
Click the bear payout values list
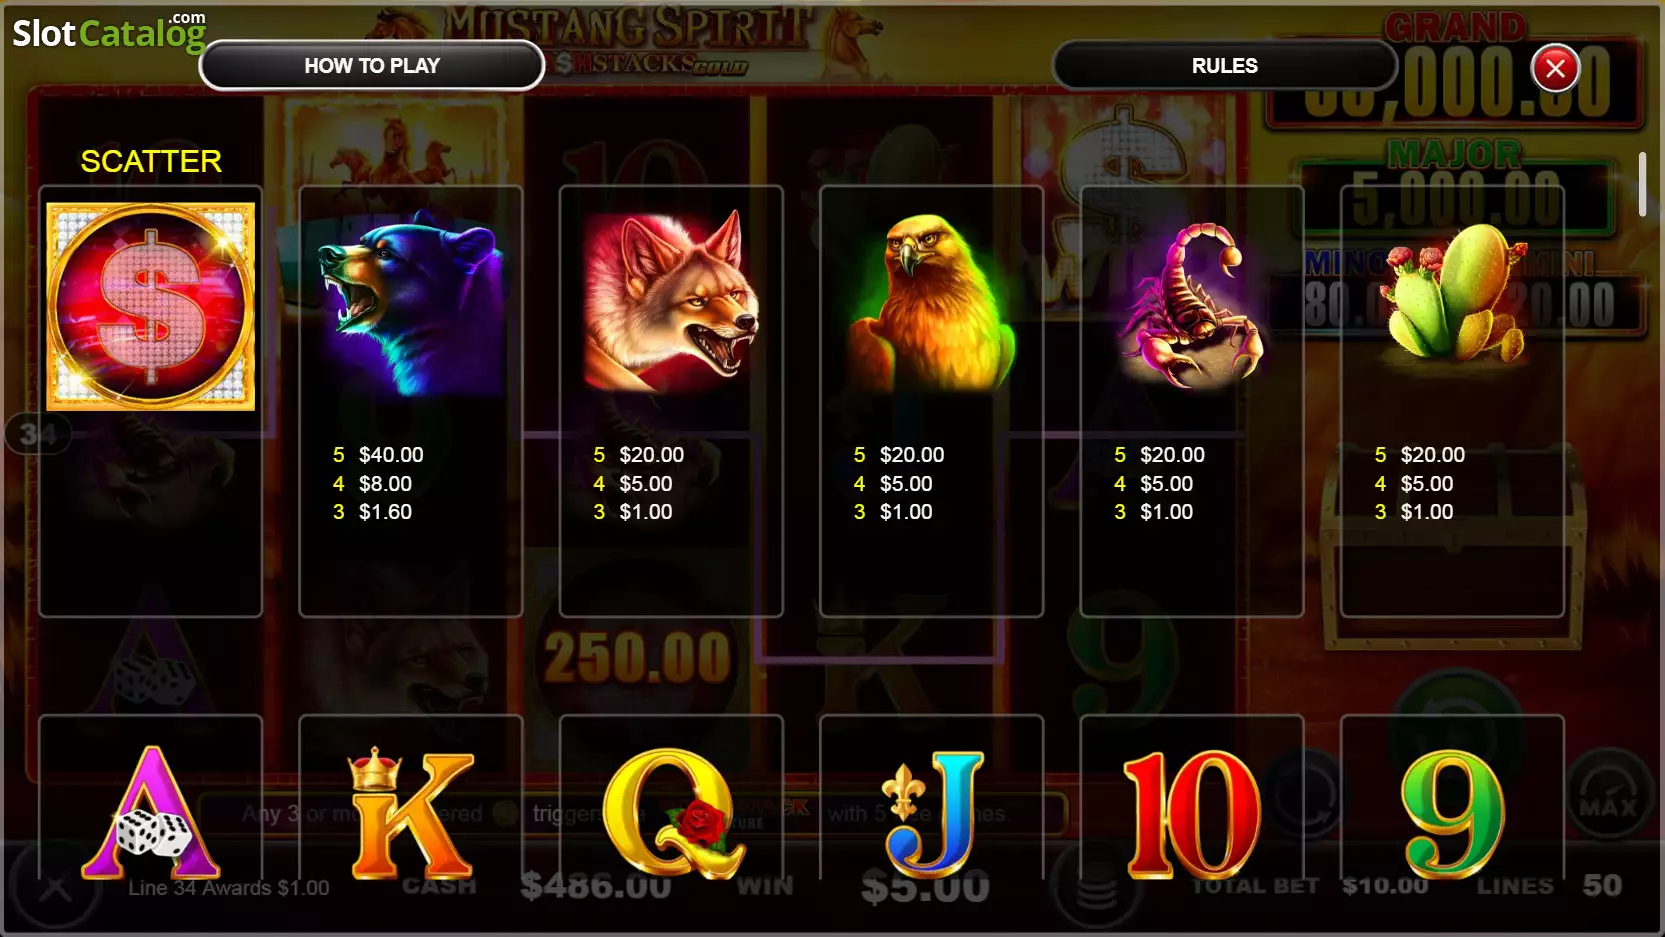378,483
